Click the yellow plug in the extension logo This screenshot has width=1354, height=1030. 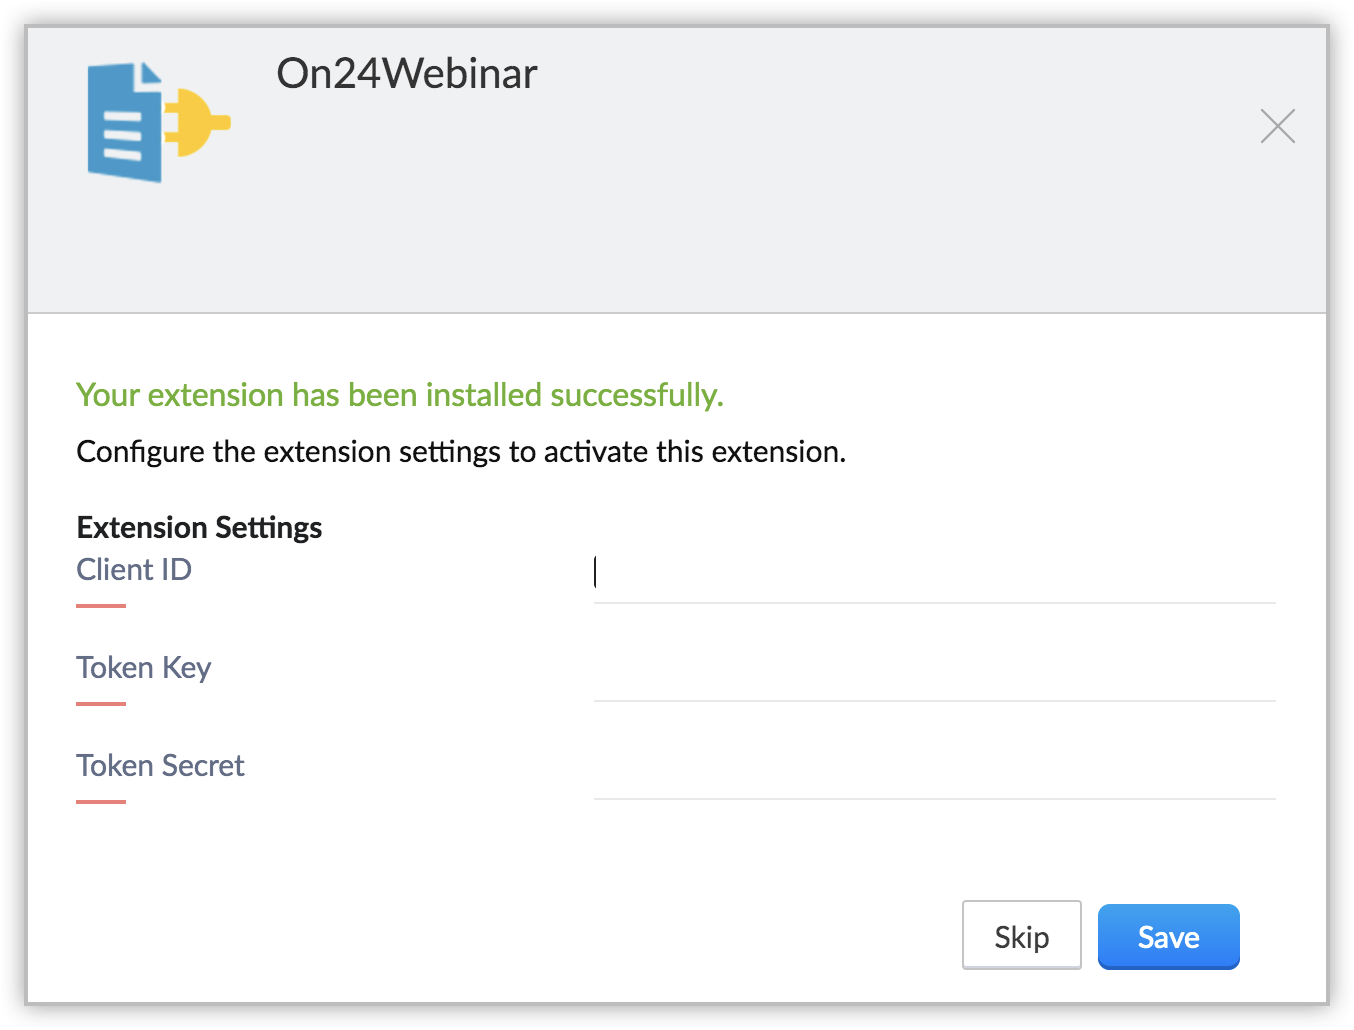[198, 123]
